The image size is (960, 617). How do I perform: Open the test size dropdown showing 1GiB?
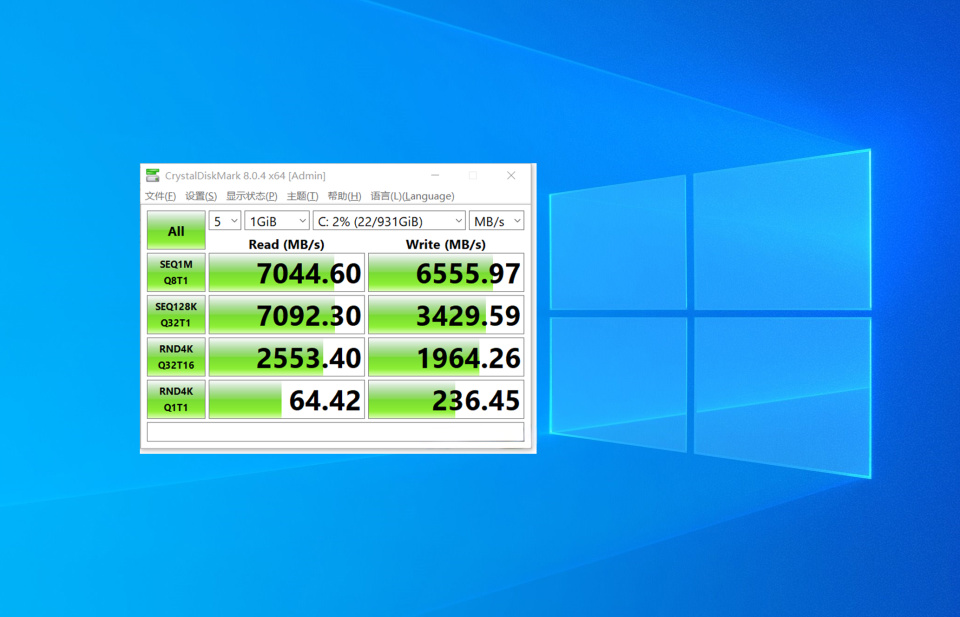[277, 221]
